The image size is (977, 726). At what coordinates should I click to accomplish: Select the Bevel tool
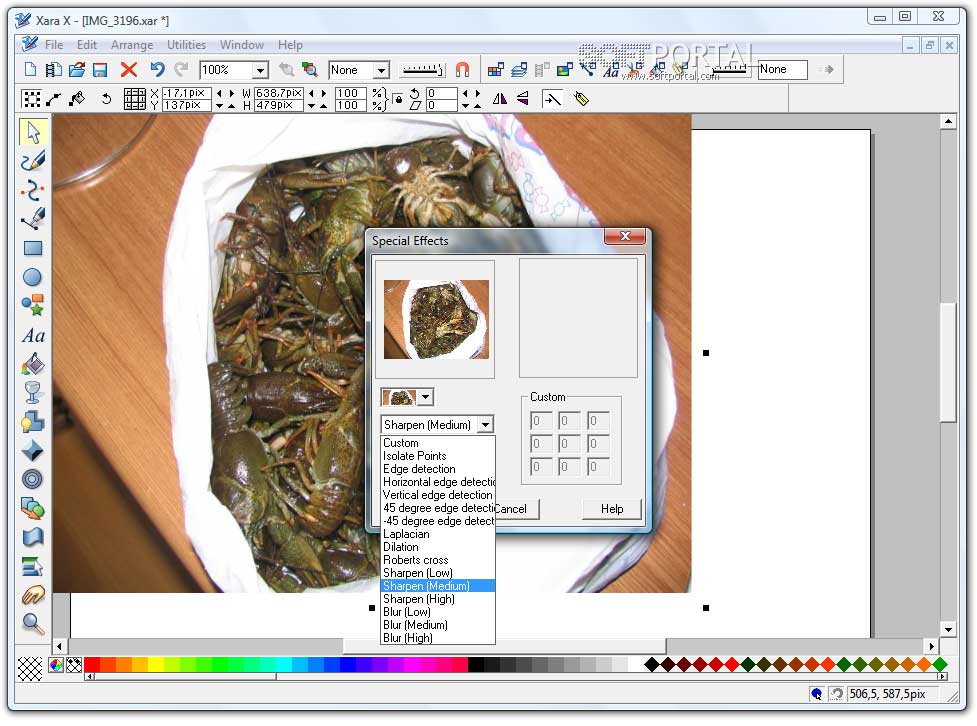pyautogui.click(x=32, y=451)
